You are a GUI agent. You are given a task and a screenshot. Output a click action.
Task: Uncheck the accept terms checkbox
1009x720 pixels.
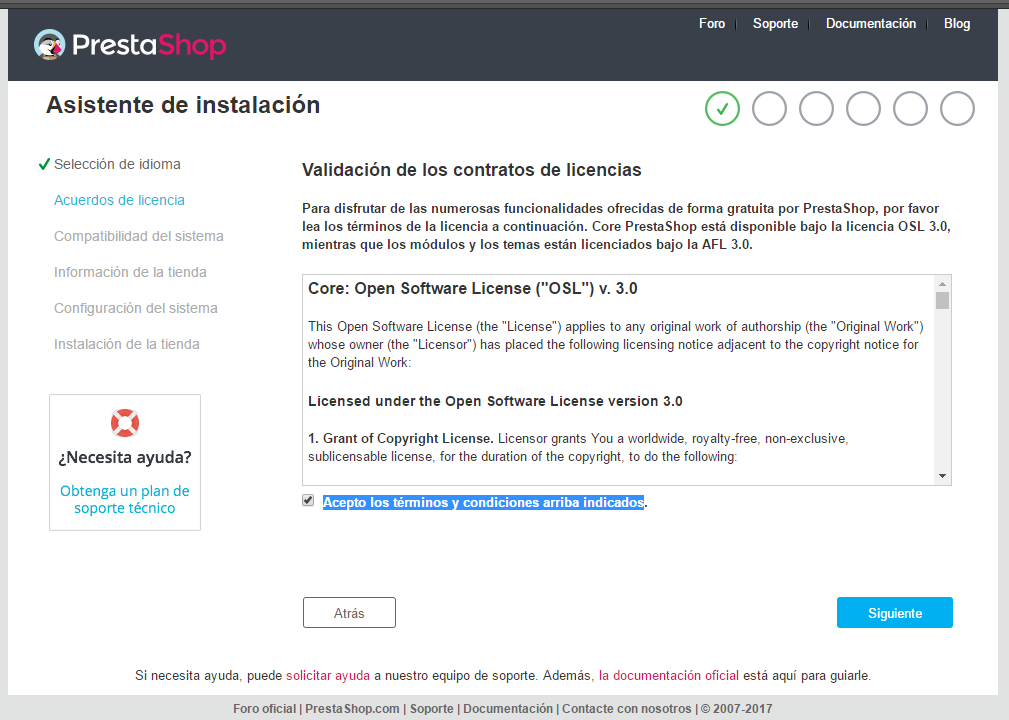click(308, 501)
